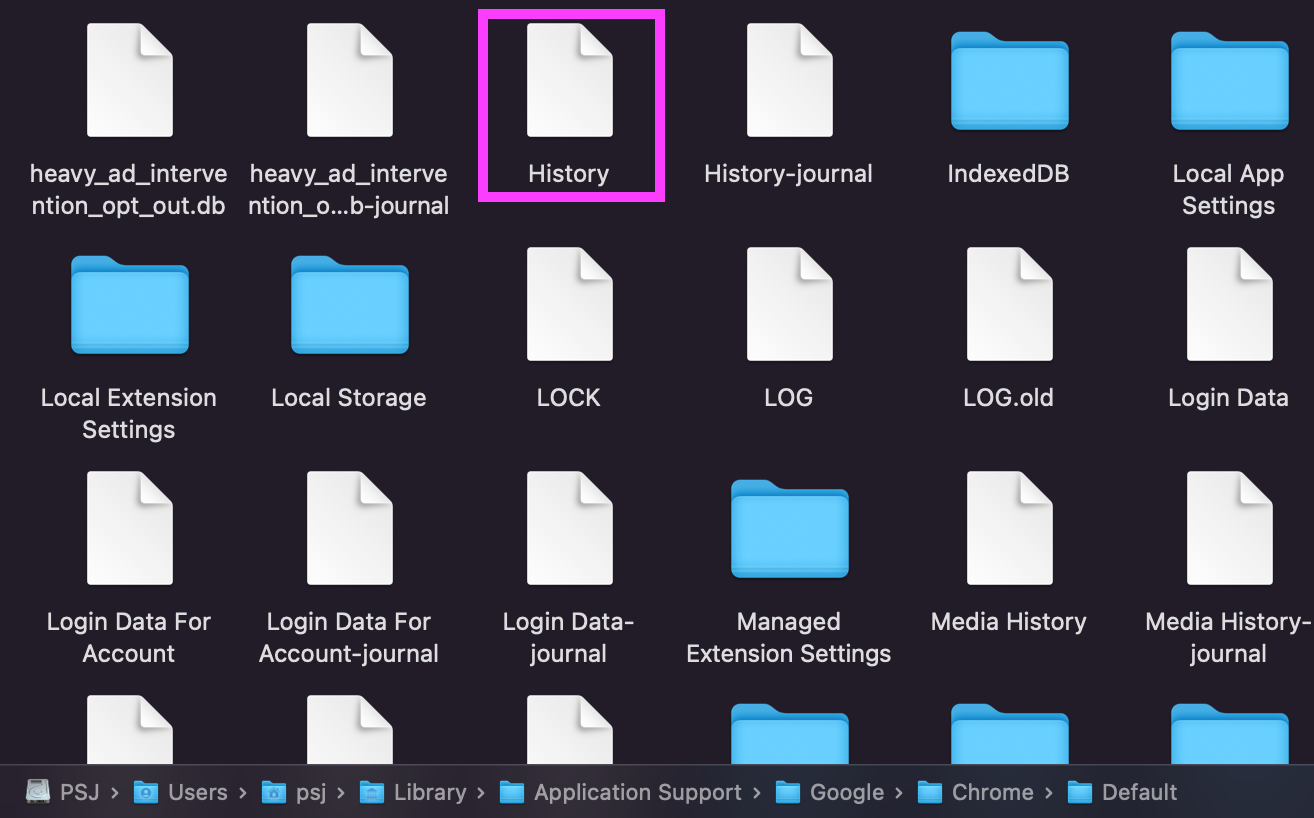This screenshot has height=818, width=1314.
Task: Go to Application Support in path bar
Action: [620, 792]
